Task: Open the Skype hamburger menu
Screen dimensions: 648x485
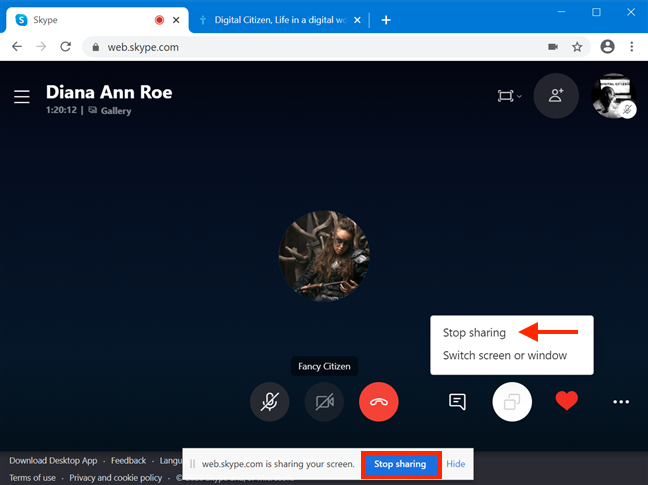Action: 22,97
